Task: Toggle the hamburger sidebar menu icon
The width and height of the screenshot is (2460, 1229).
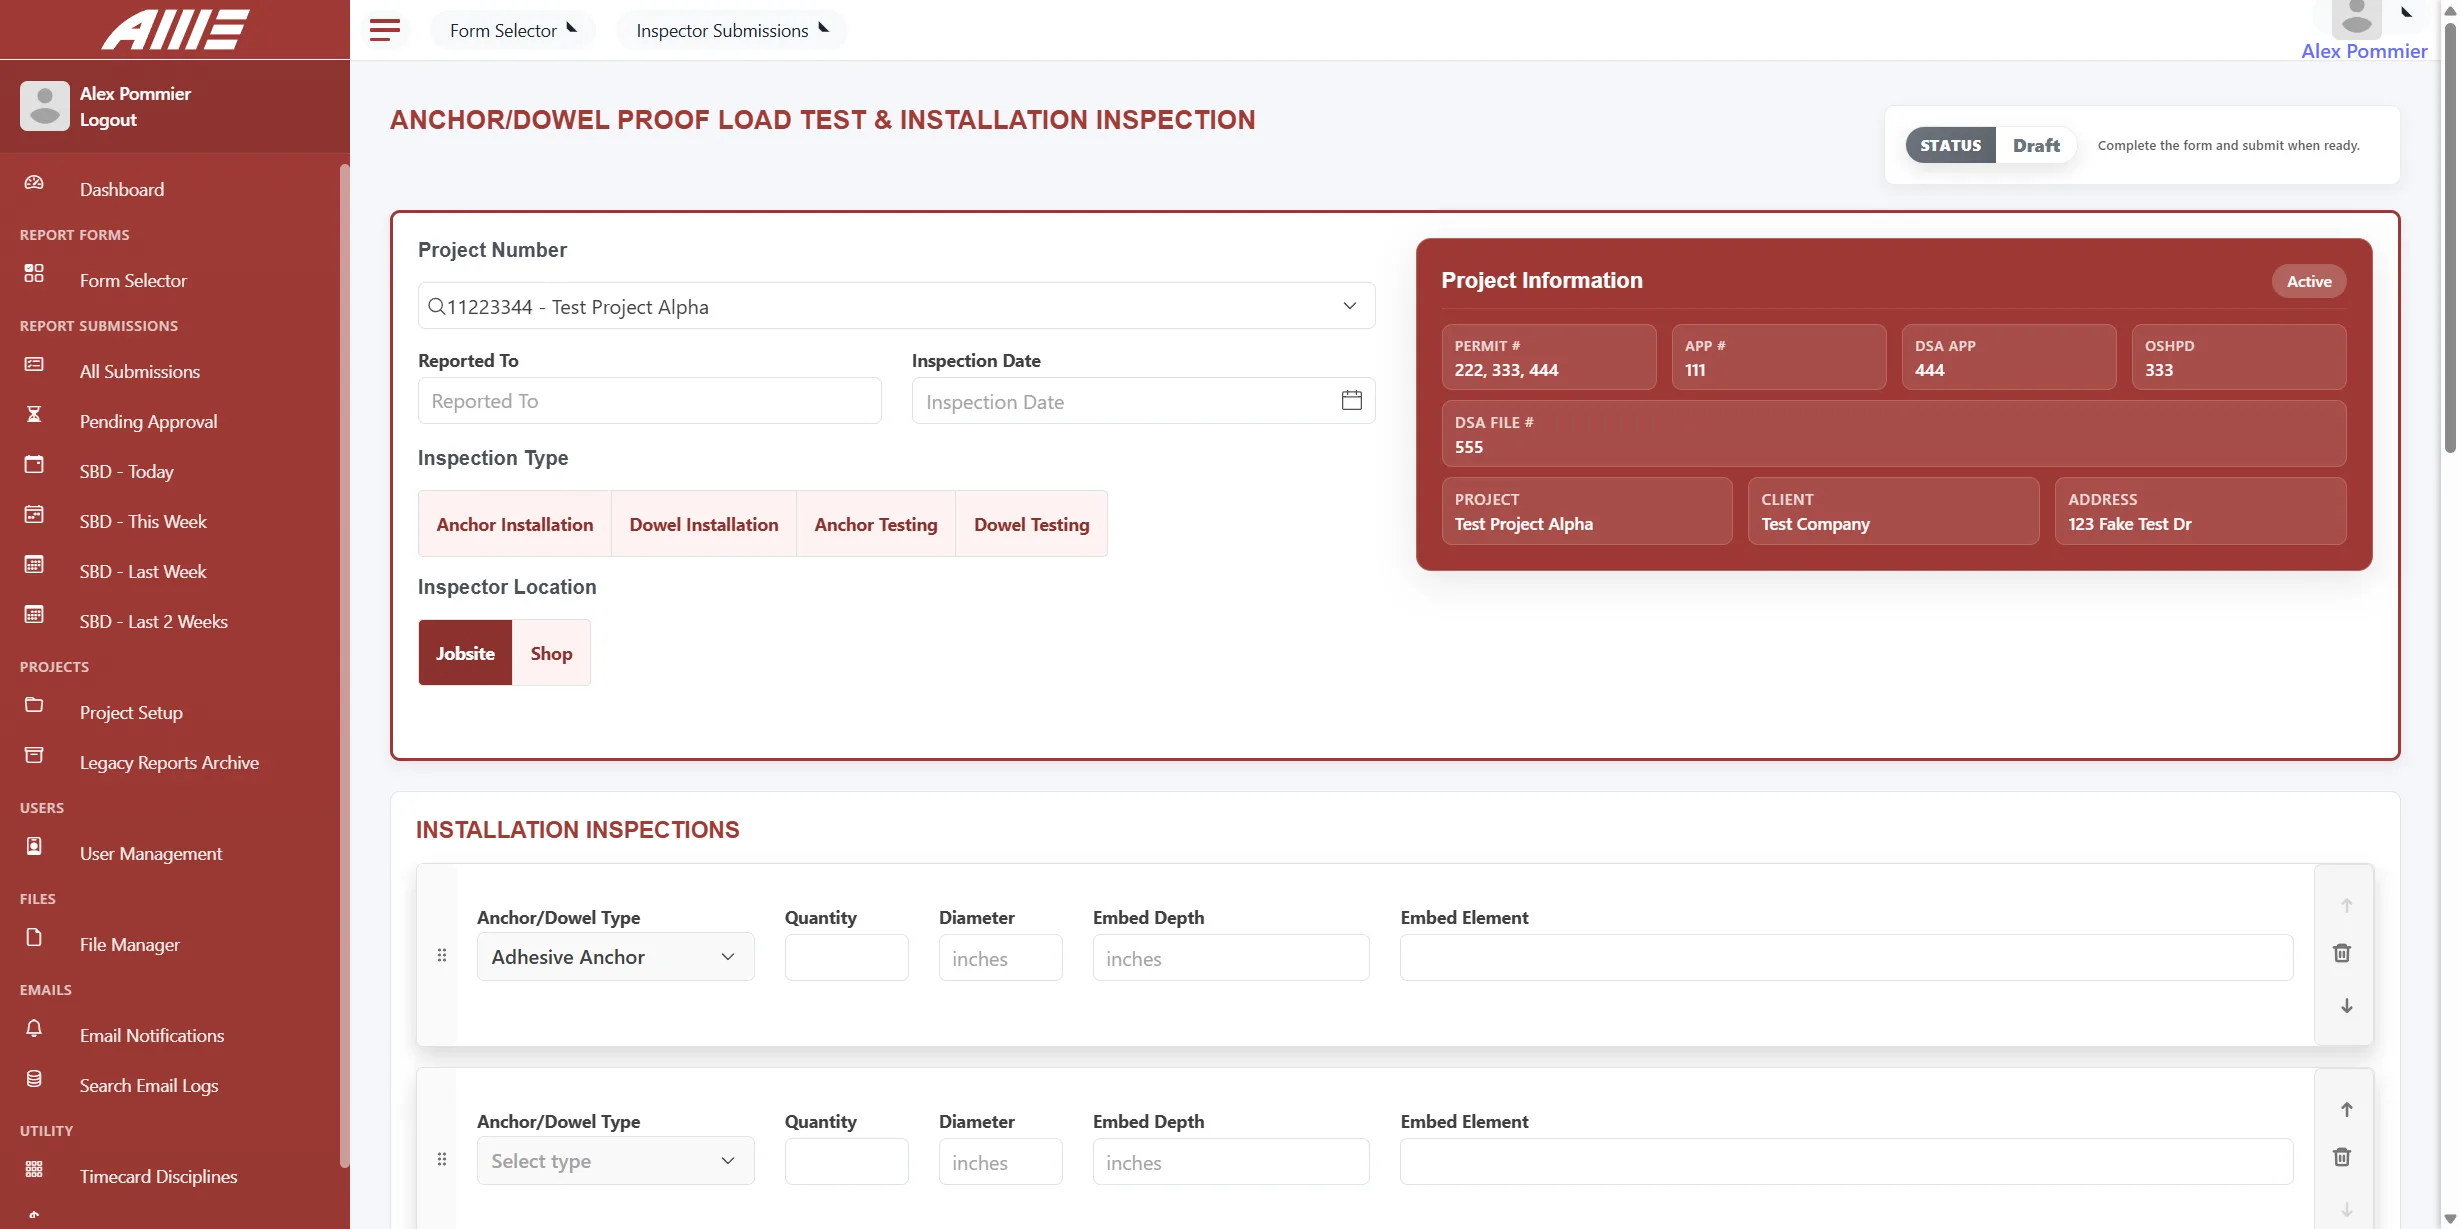Action: pyautogui.click(x=385, y=30)
